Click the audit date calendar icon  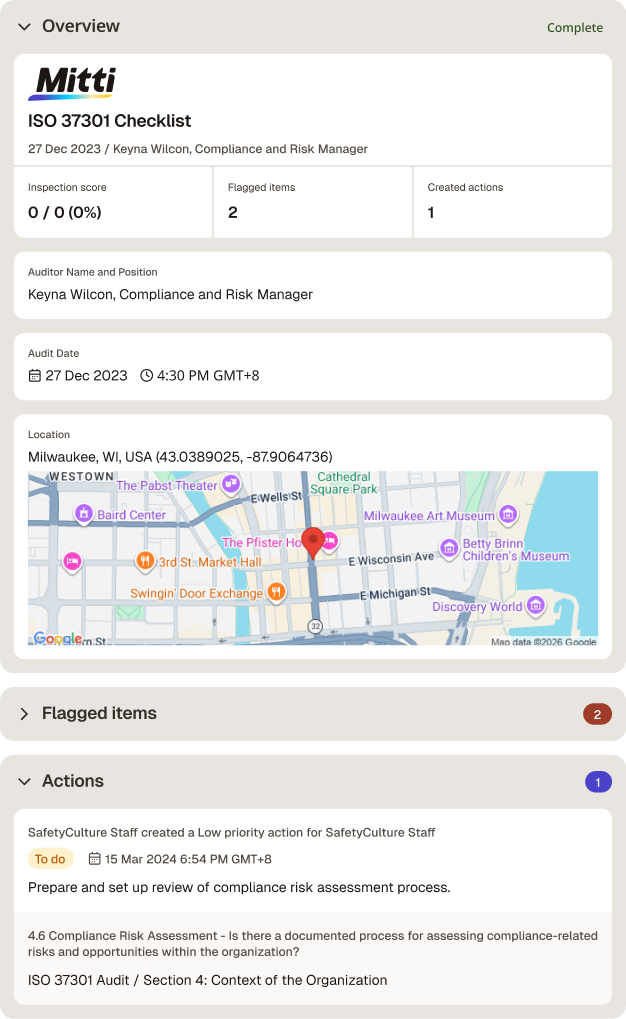[x=34, y=376]
